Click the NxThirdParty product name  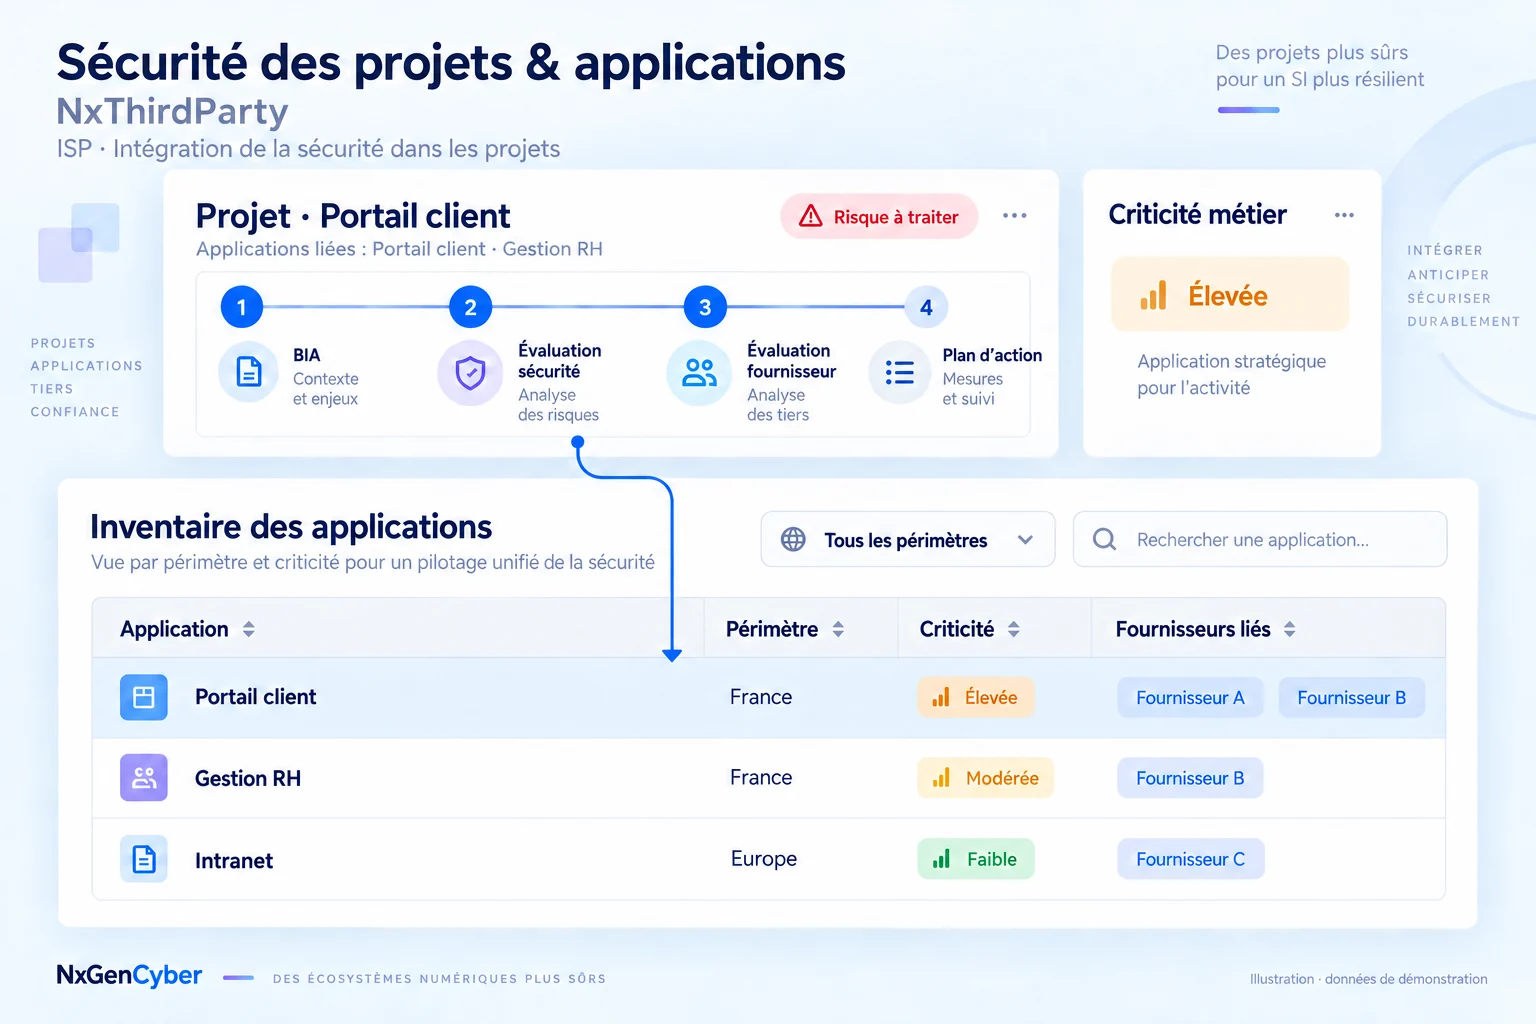point(172,111)
